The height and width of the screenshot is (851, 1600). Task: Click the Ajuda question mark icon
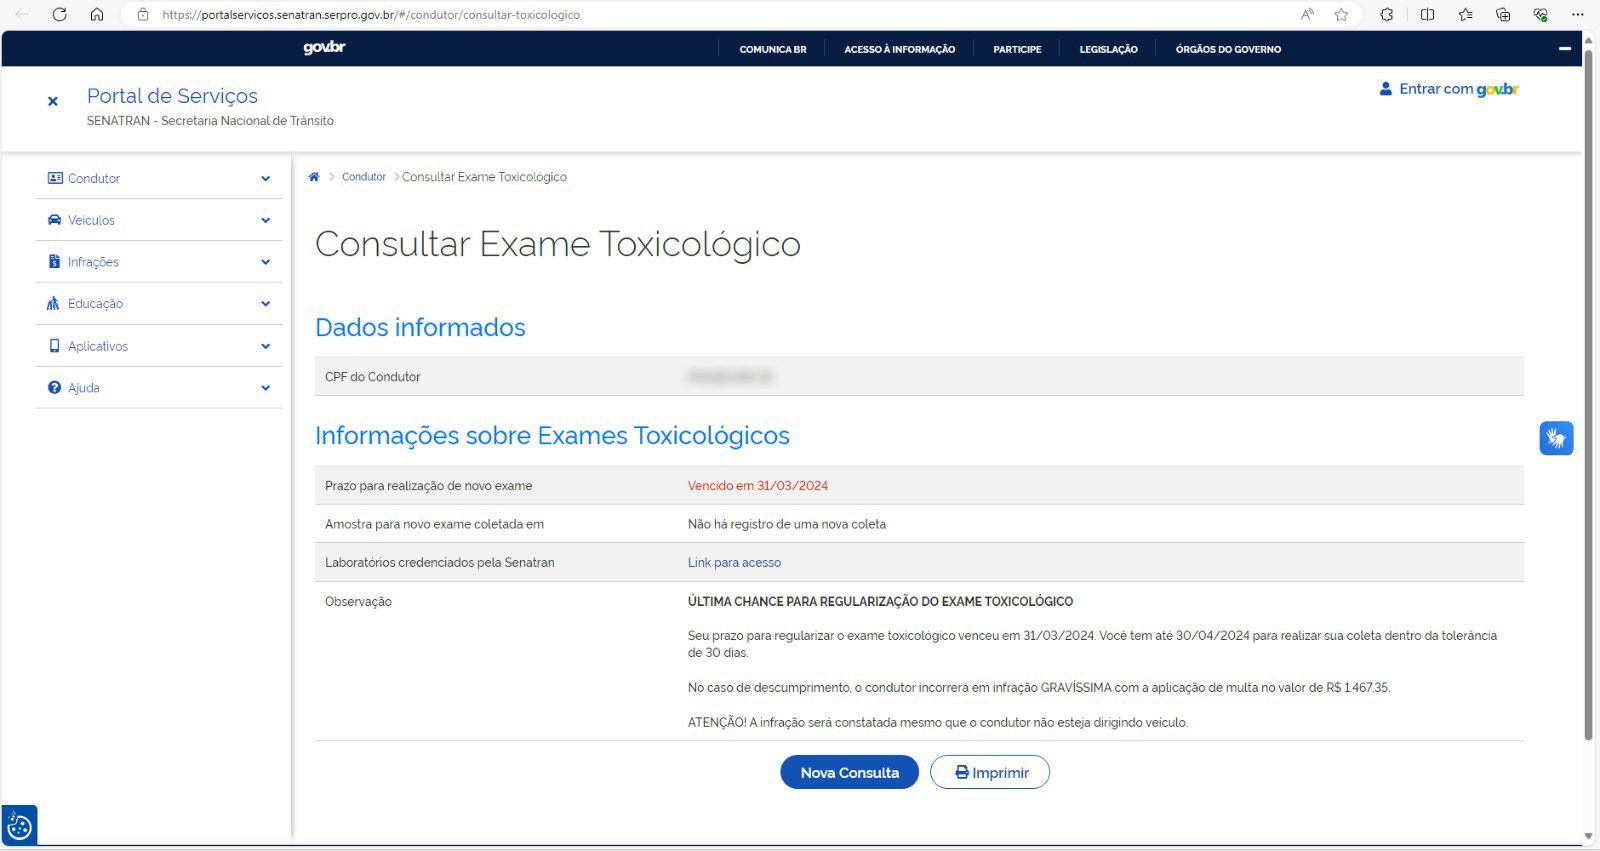click(54, 388)
